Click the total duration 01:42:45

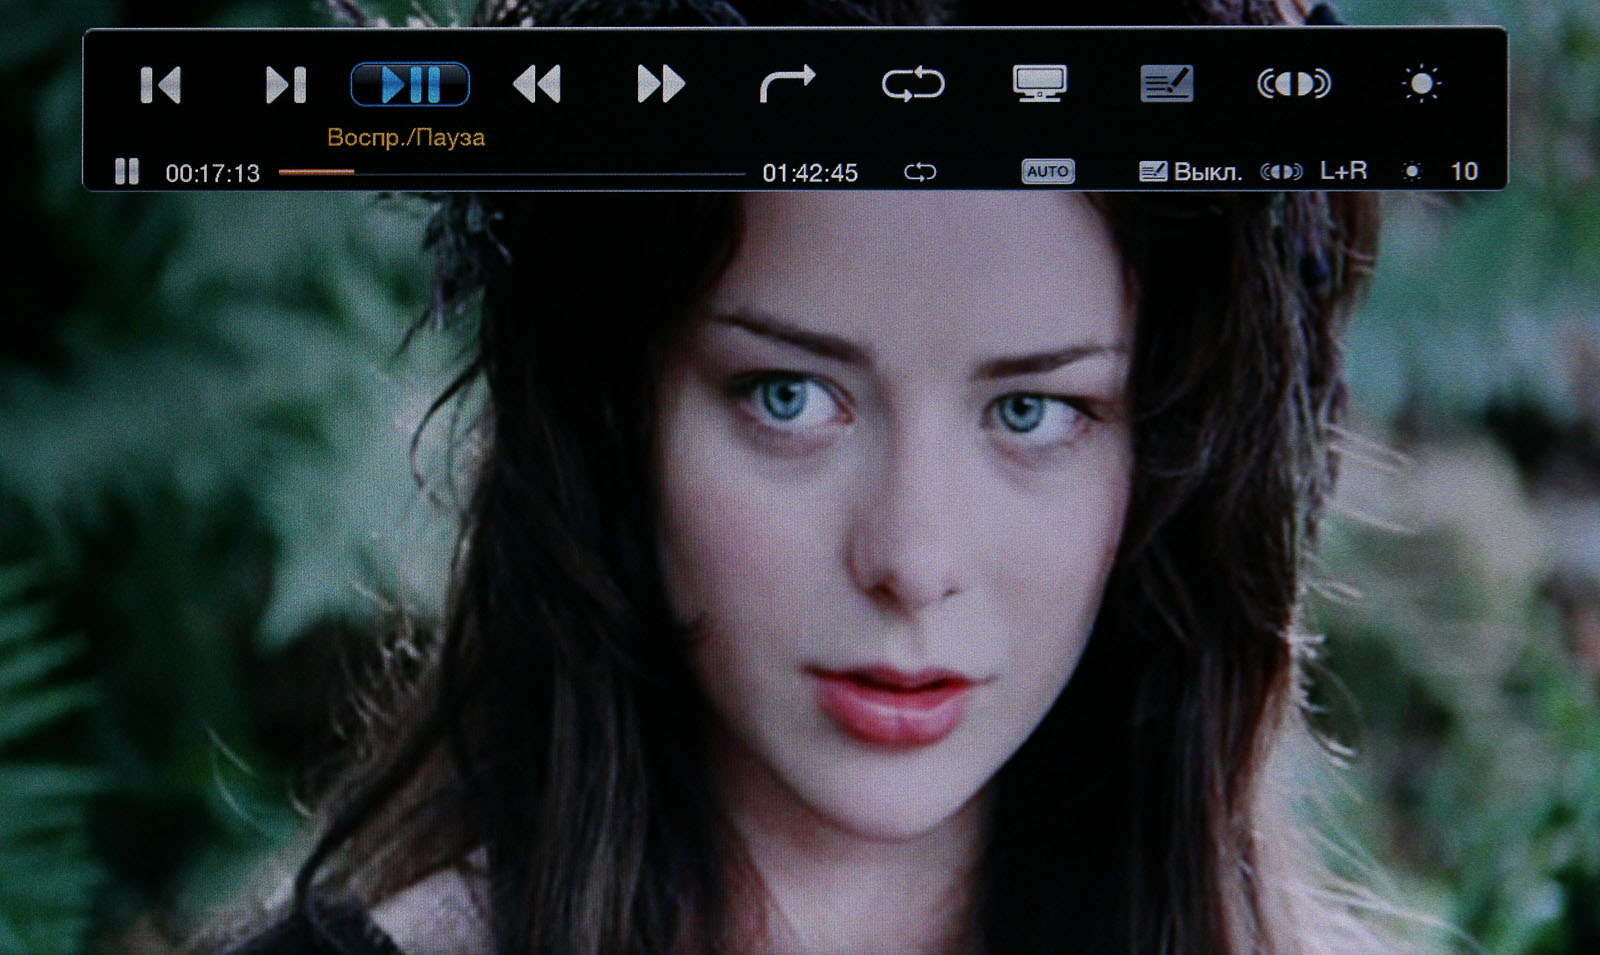tap(810, 173)
